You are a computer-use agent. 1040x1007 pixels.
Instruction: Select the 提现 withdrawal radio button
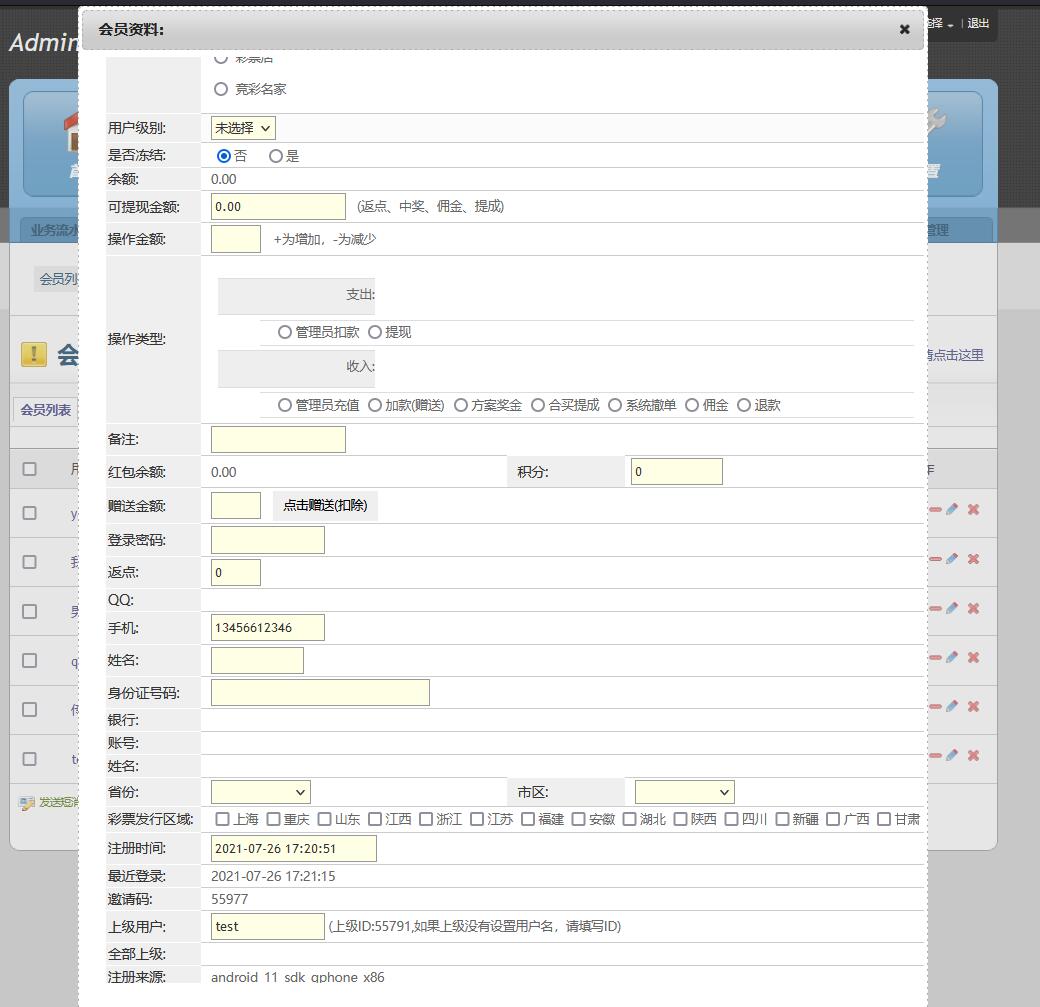pyautogui.click(x=375, y=332)
